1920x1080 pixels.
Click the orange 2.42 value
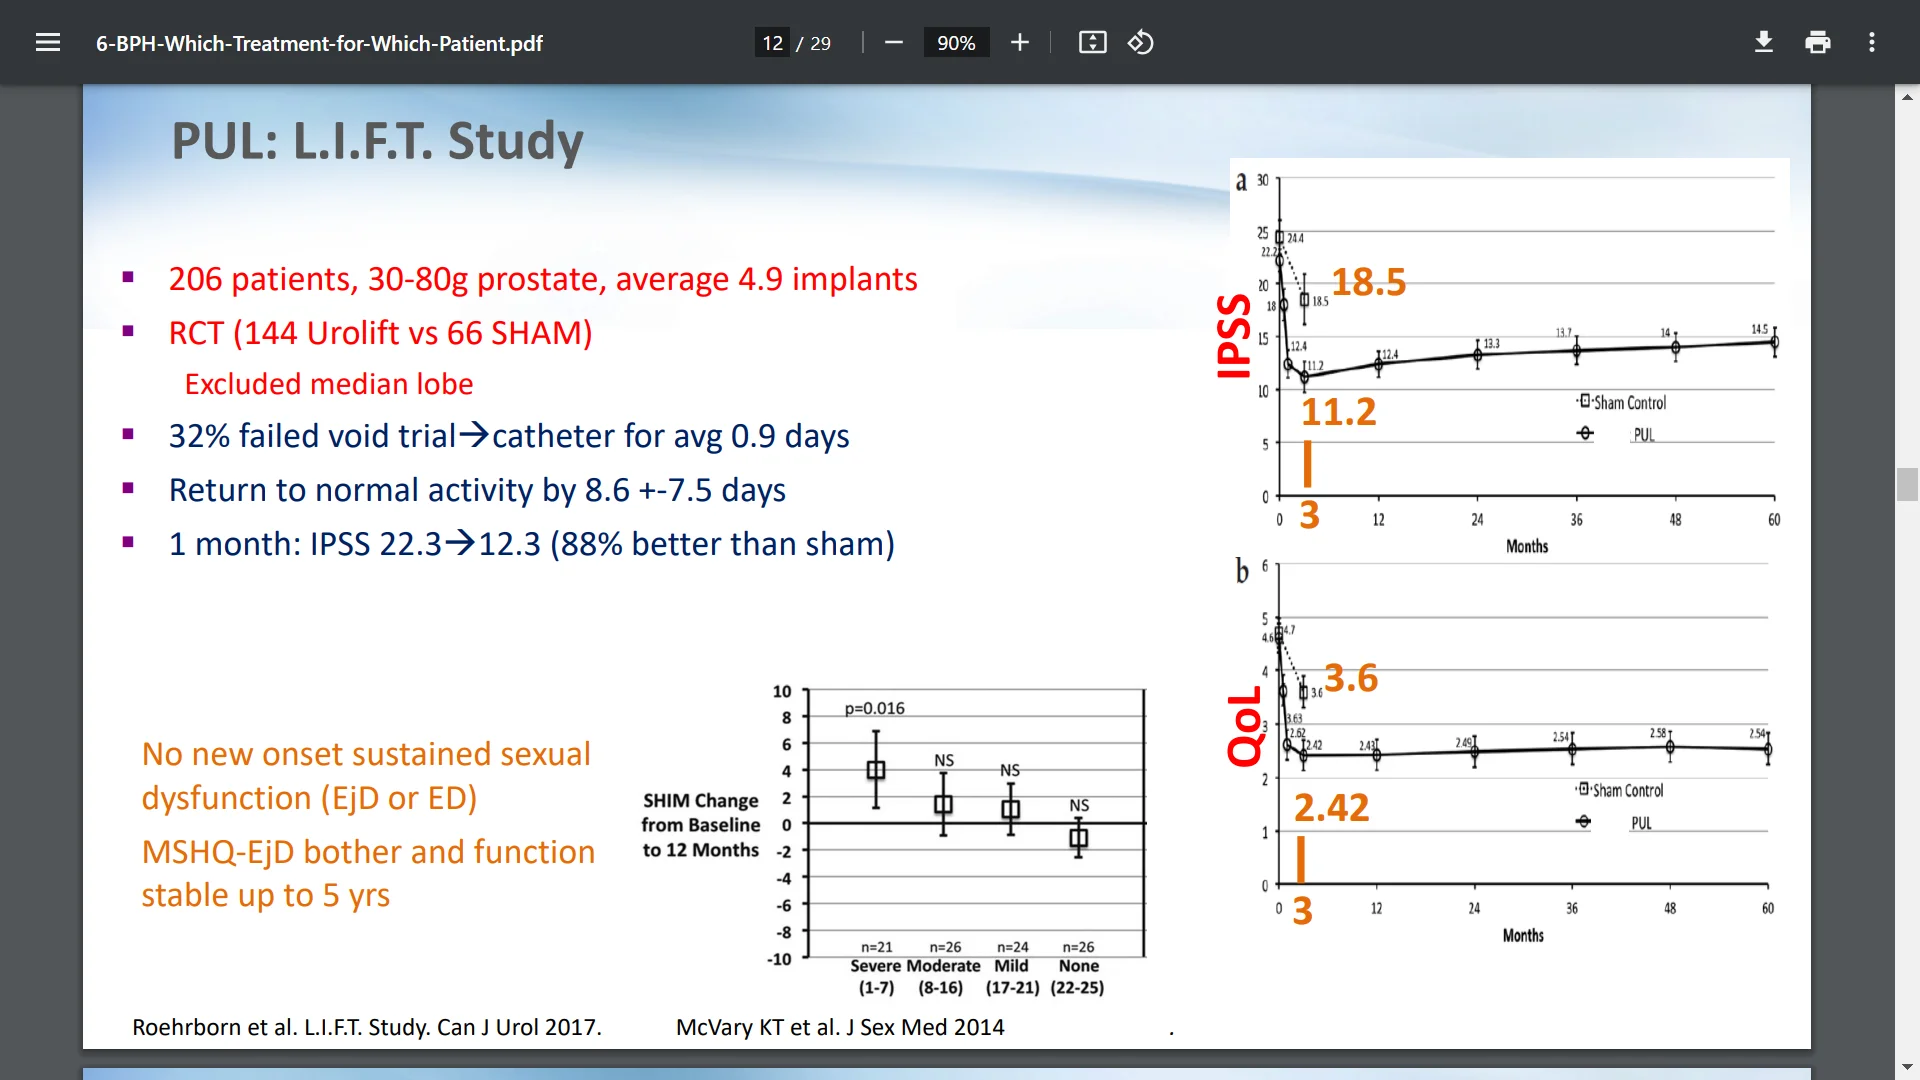[x=1331, y=807]
